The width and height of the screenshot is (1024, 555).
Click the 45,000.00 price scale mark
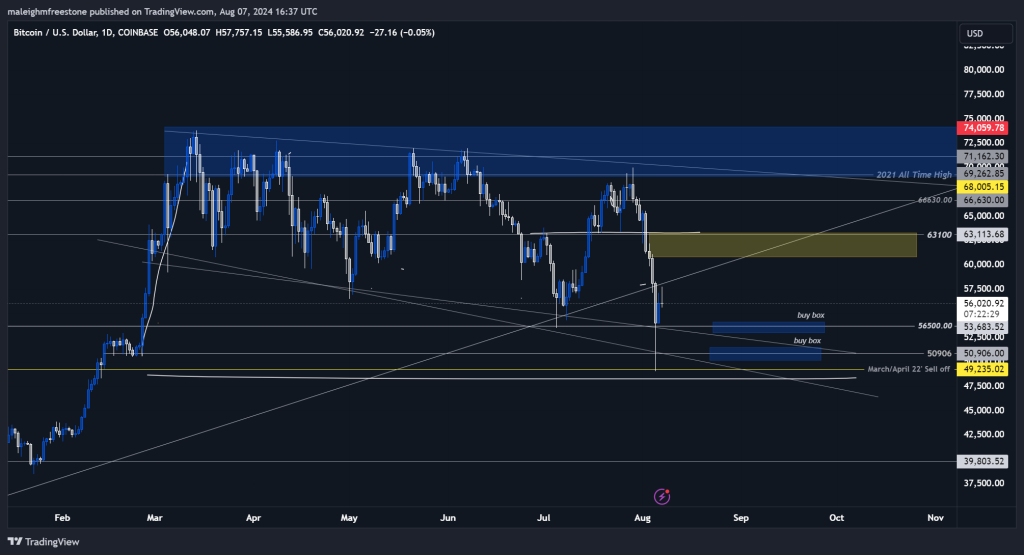point(984,411)
